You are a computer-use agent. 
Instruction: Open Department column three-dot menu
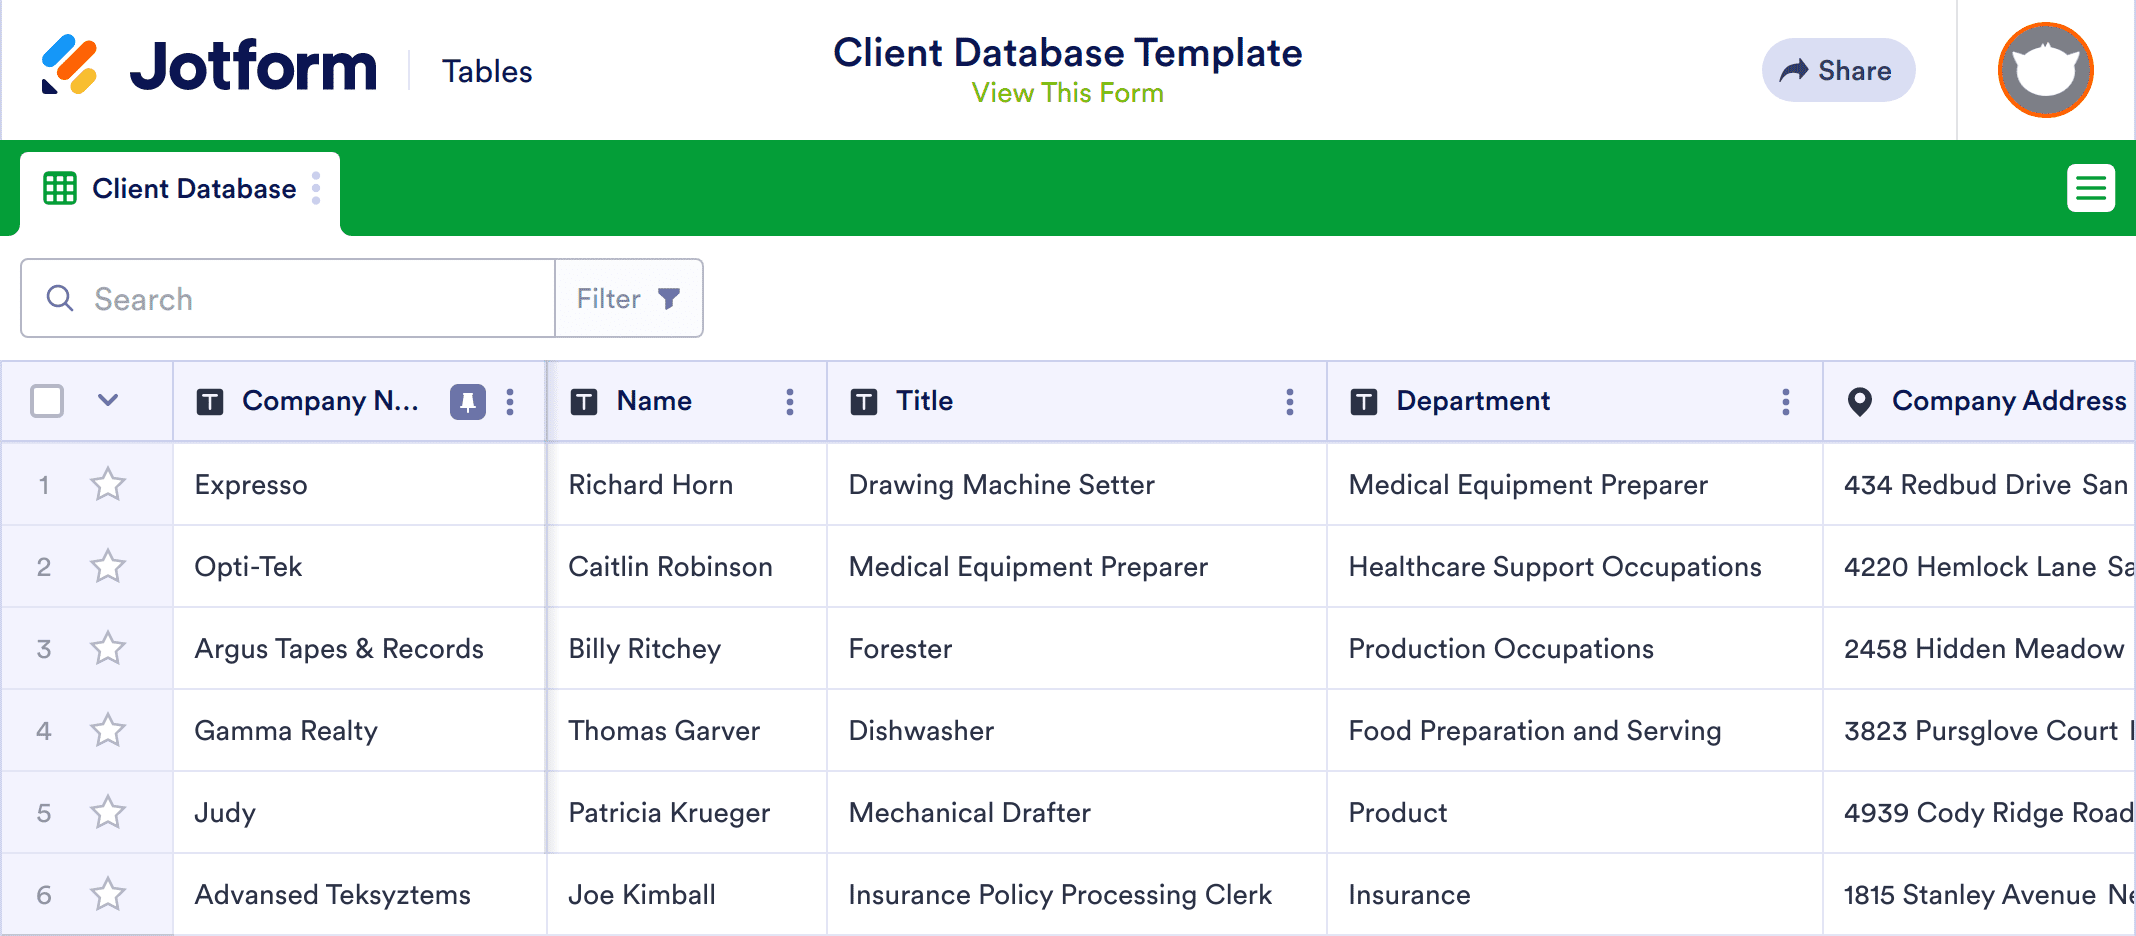tap(1786, 402)
